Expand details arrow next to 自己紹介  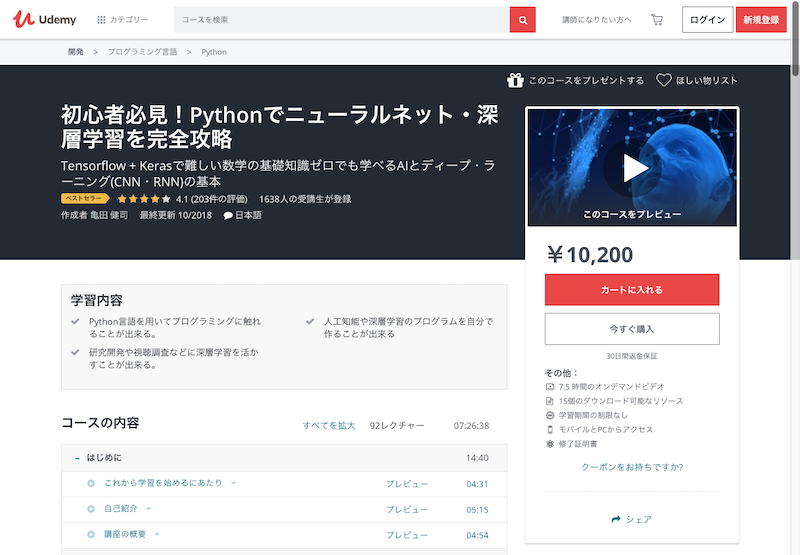148,509
